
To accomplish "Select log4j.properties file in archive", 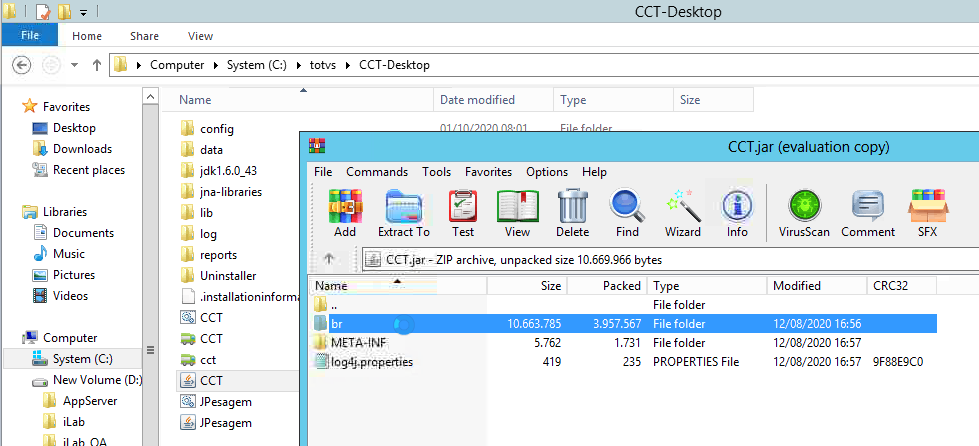I will (623, 362).
